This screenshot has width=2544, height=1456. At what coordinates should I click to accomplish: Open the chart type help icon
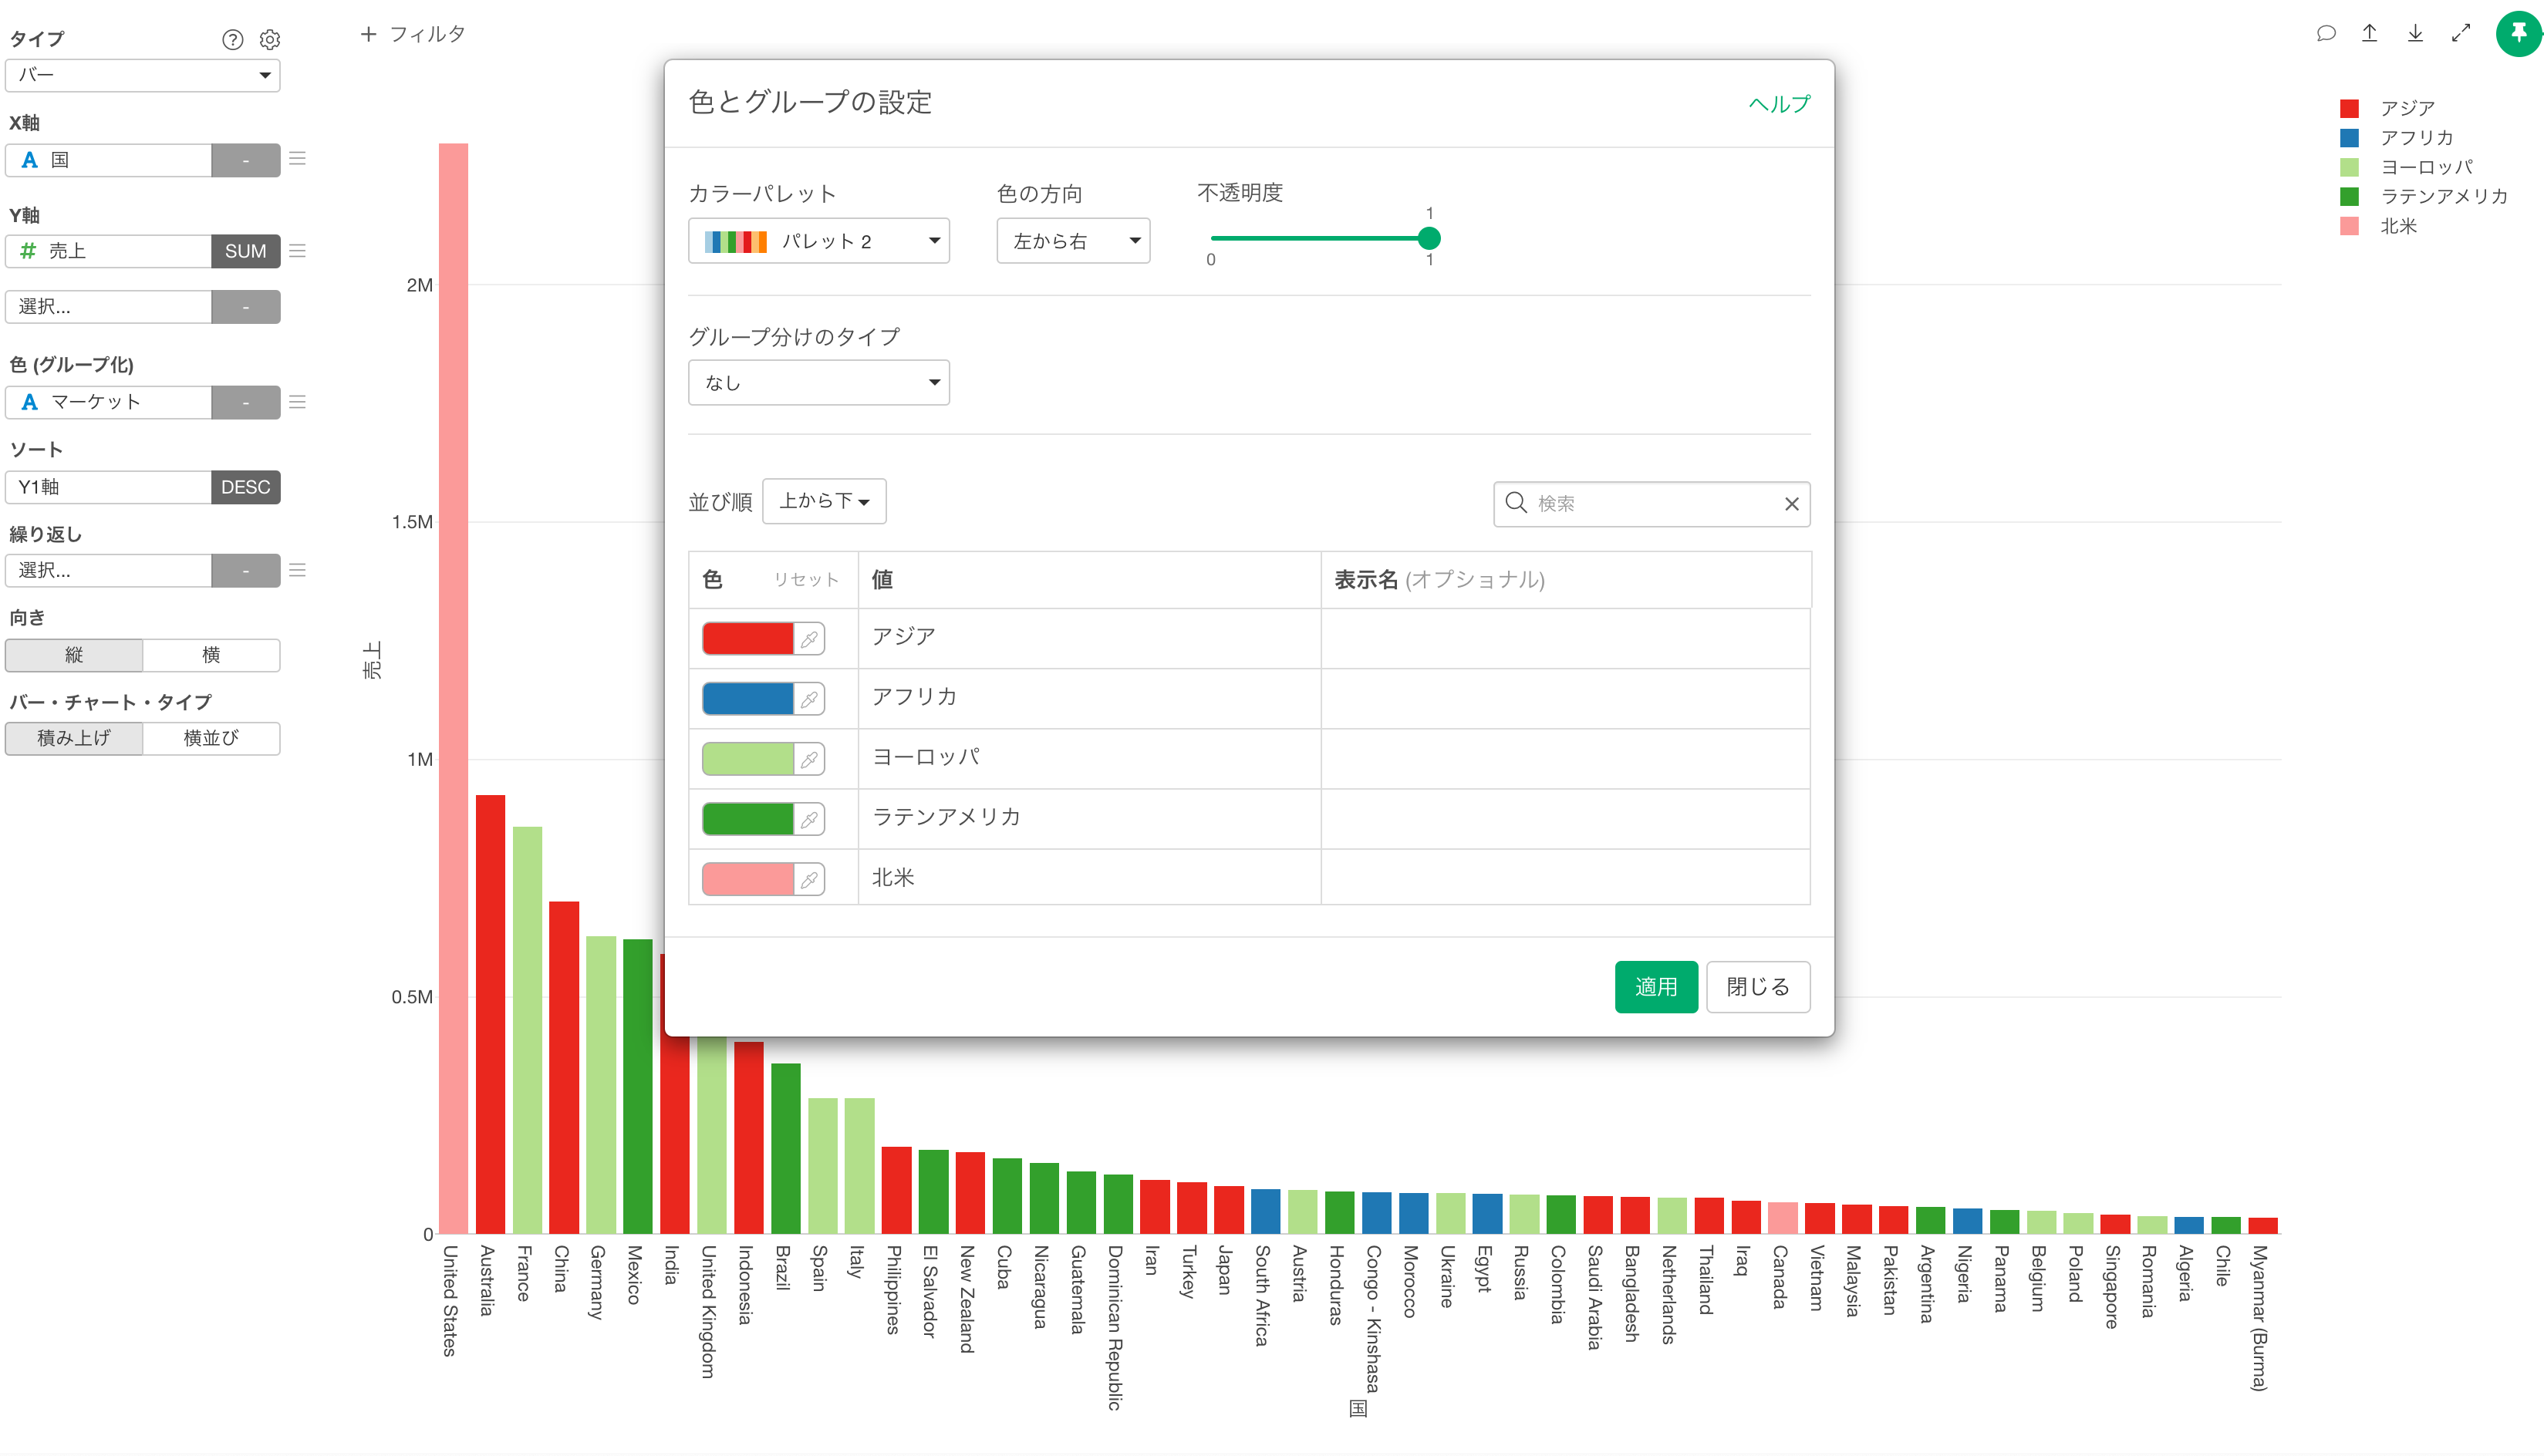232,39
